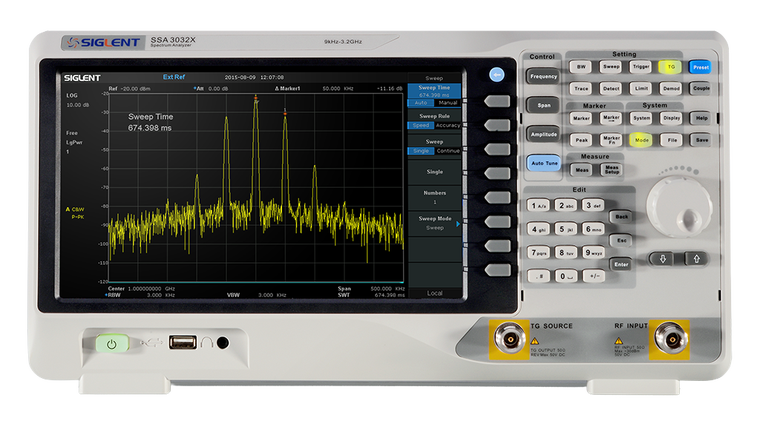This screenshot has width=760, height=427.
Task: Hit the Marker Fn key
Action: tap(611, 140)
